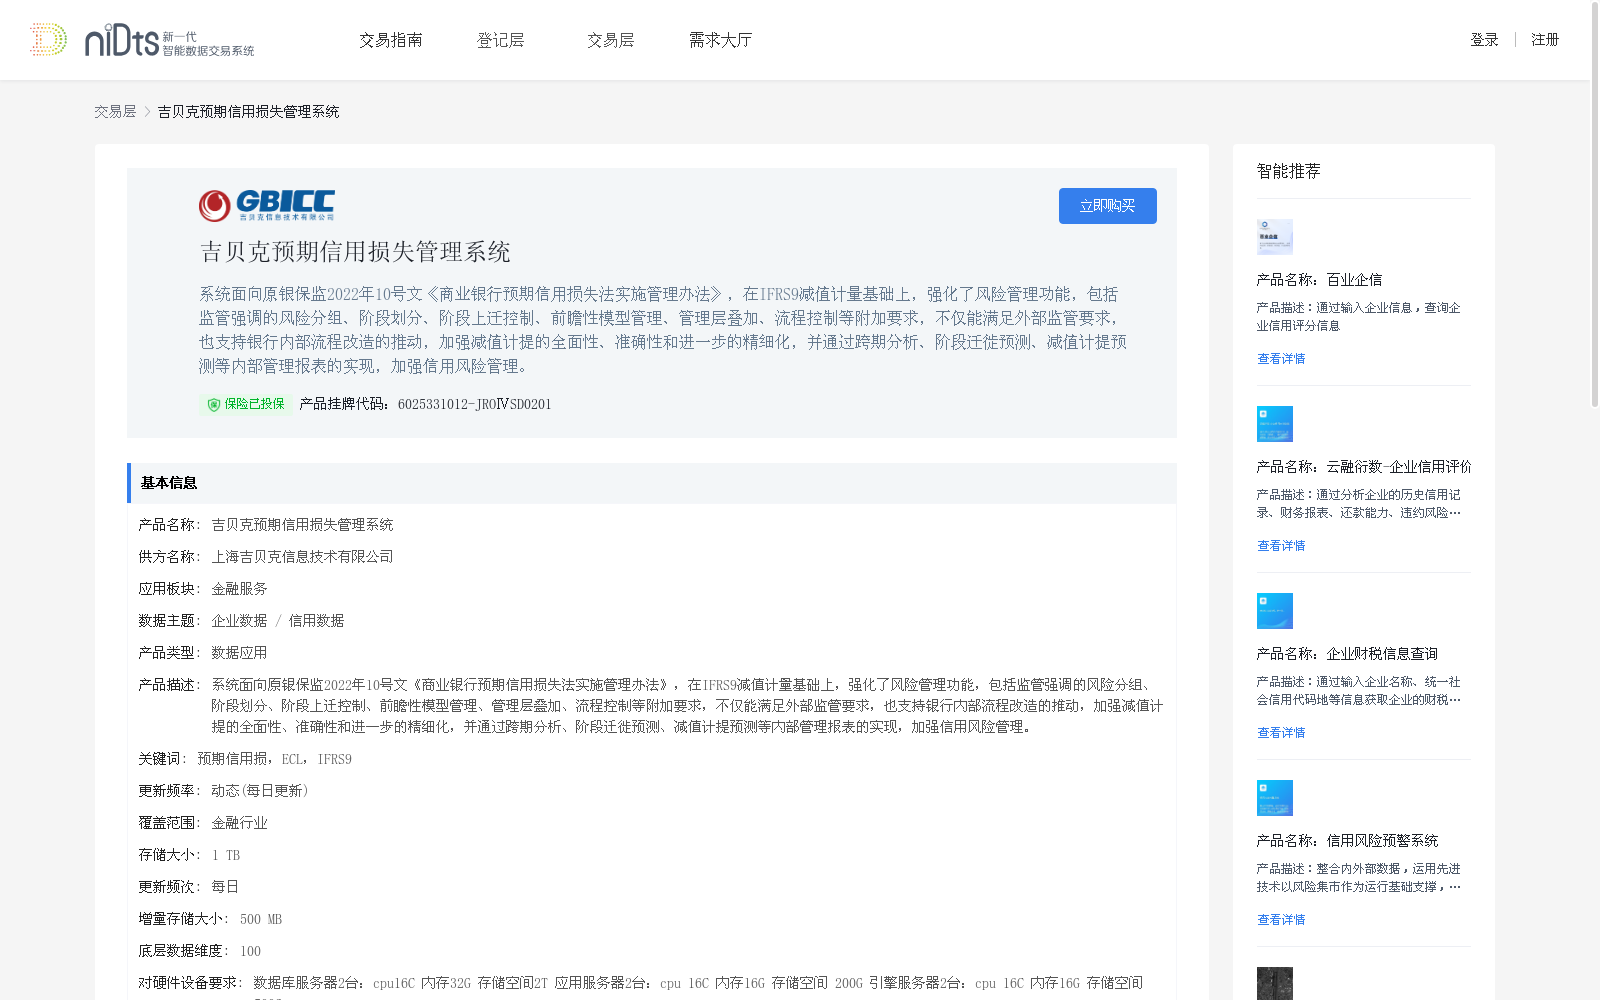Screen dimensions: 1600x1000
Task: Open 云融衍数-企业信用评价 product name
Action: (1364, 467)
